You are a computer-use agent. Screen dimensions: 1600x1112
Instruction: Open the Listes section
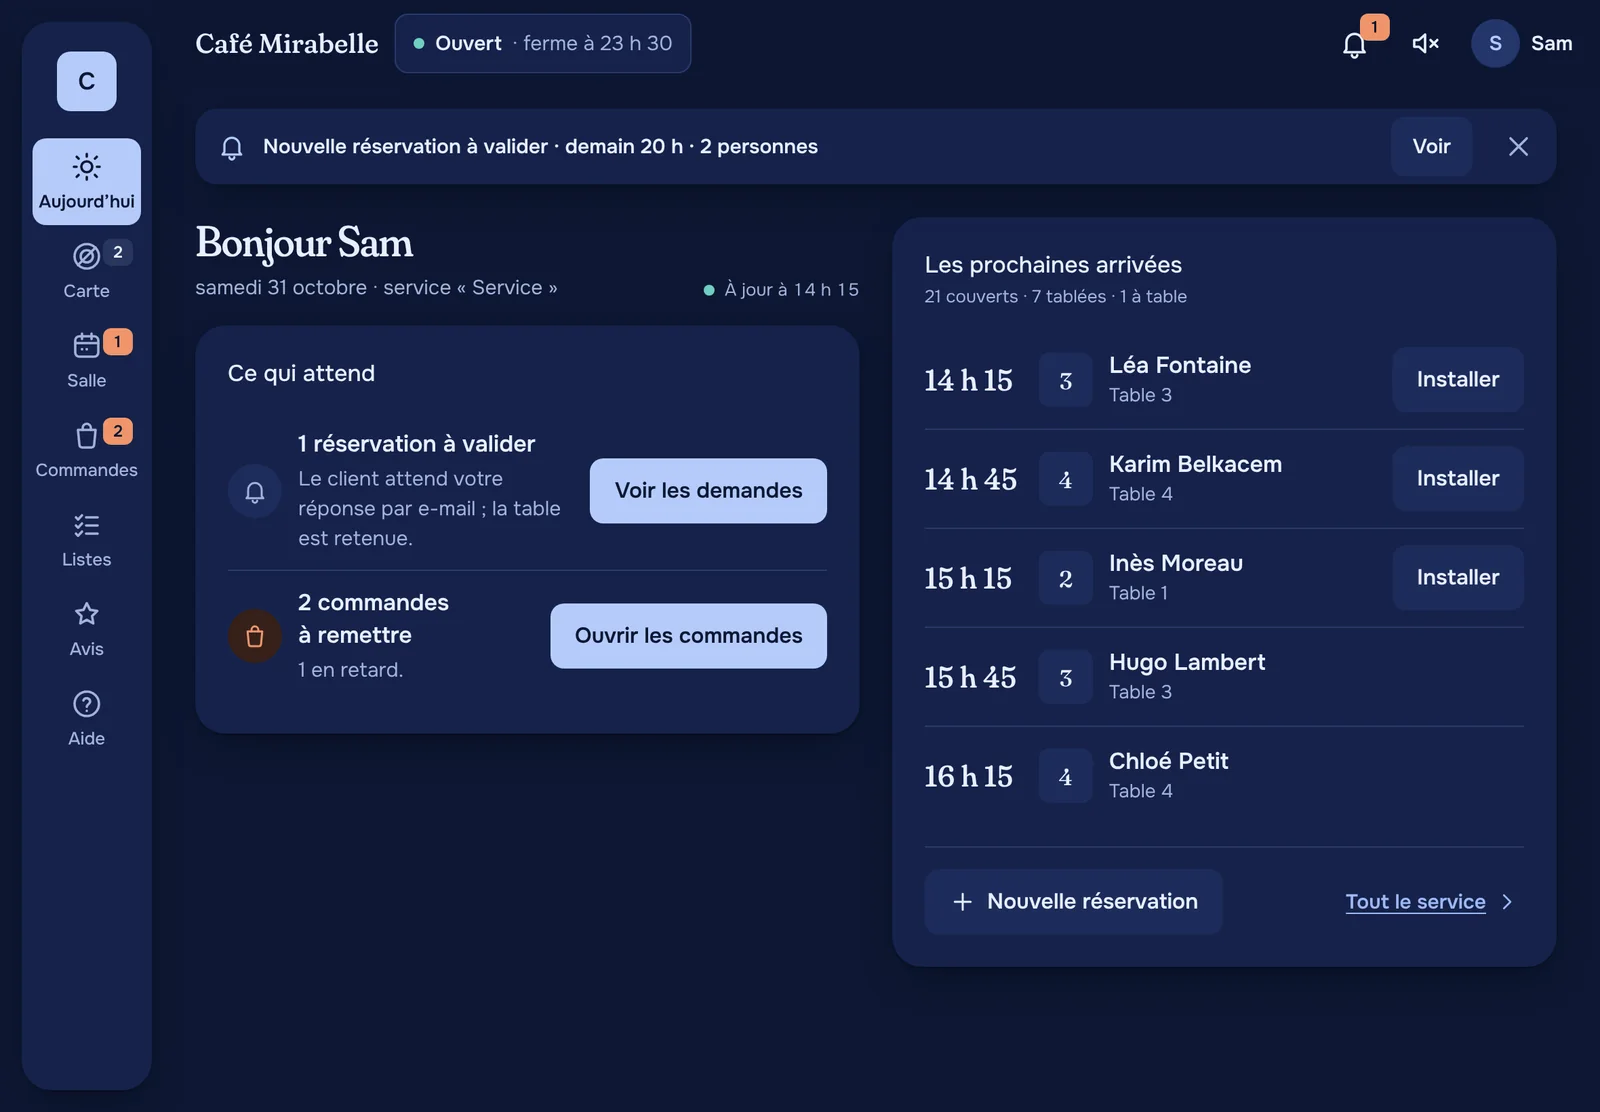coord(86,539)
